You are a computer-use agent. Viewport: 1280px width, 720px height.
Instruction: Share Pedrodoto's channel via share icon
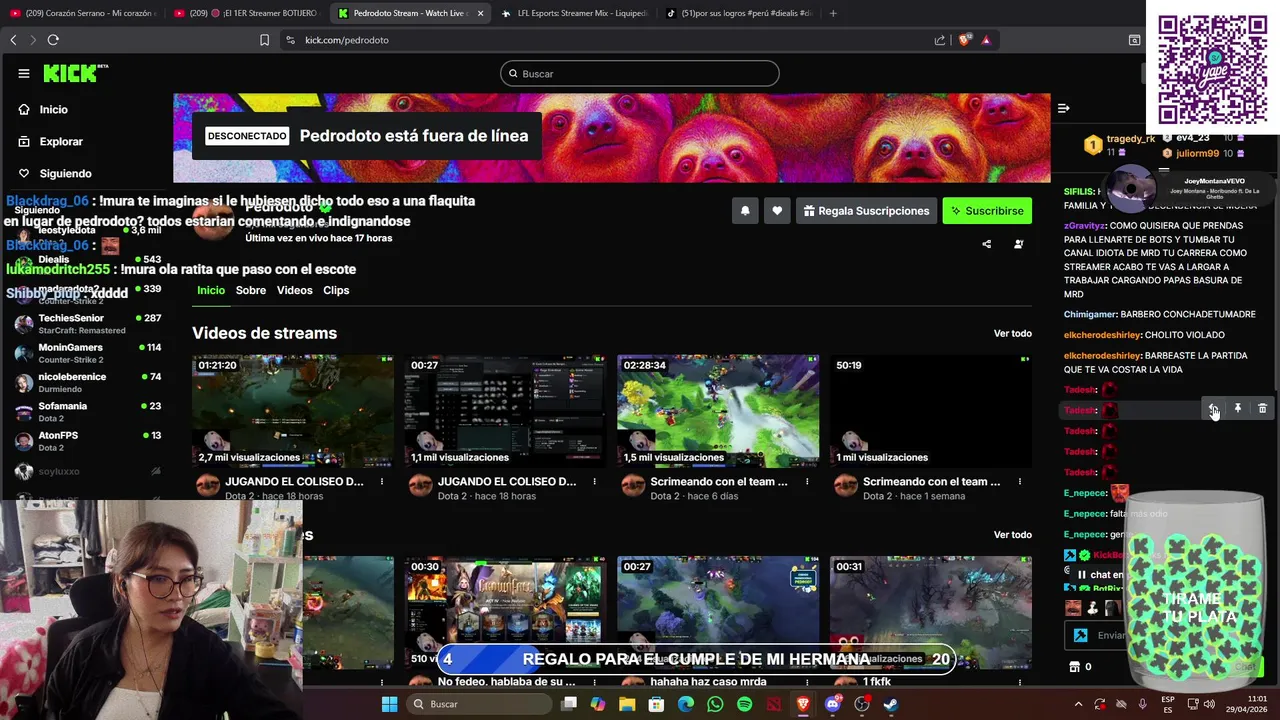click(987, 244)
